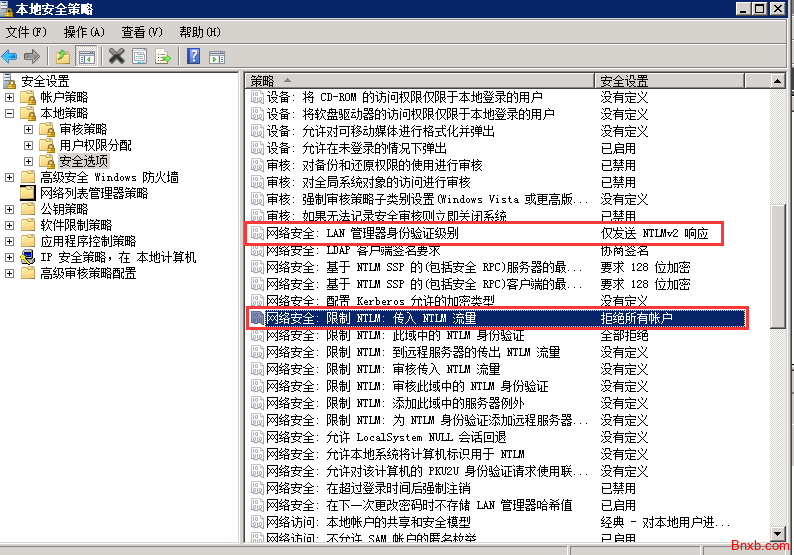Image resolution: width=794 pixels, height=555 pixels.
Task: Expand the 高级审核策略配置 node
Action: (9, 273)
